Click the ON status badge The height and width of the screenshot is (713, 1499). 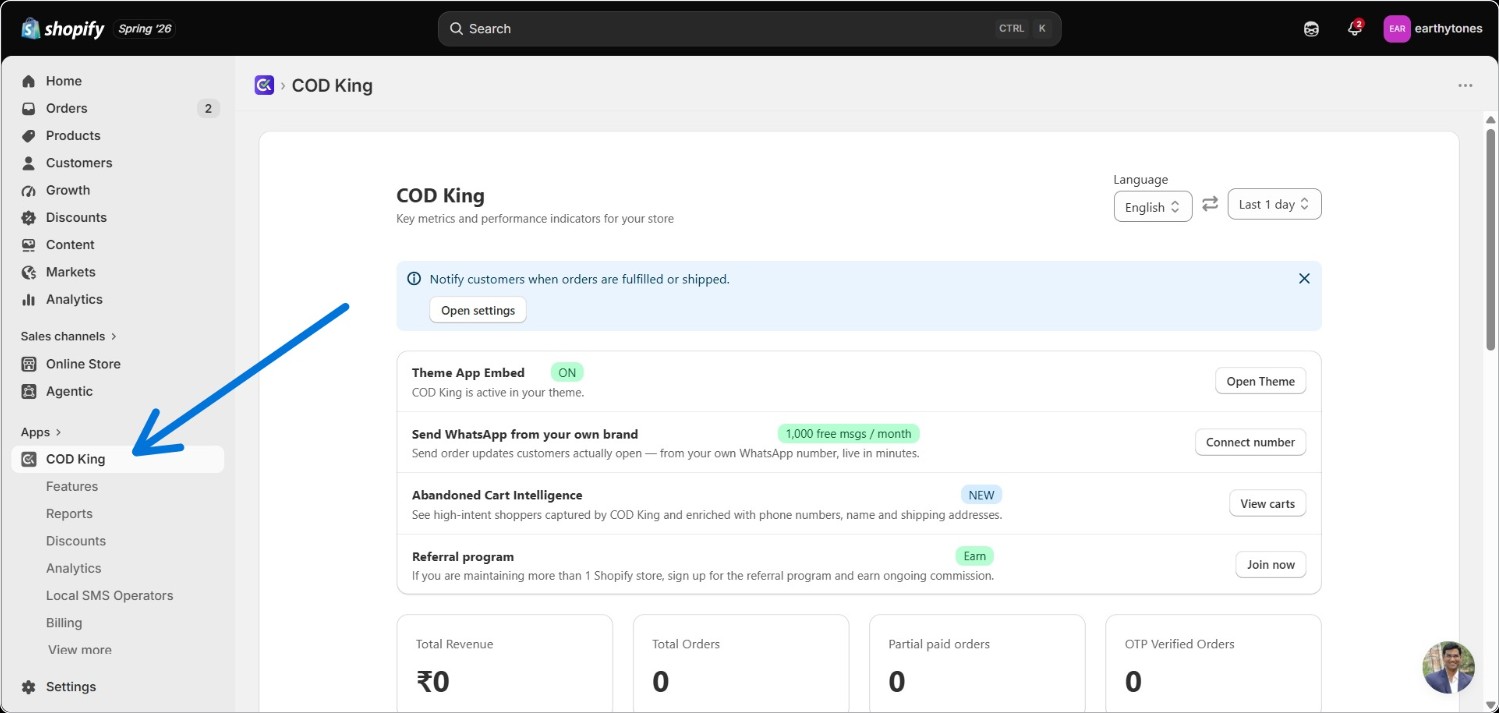tap(567, 372)
